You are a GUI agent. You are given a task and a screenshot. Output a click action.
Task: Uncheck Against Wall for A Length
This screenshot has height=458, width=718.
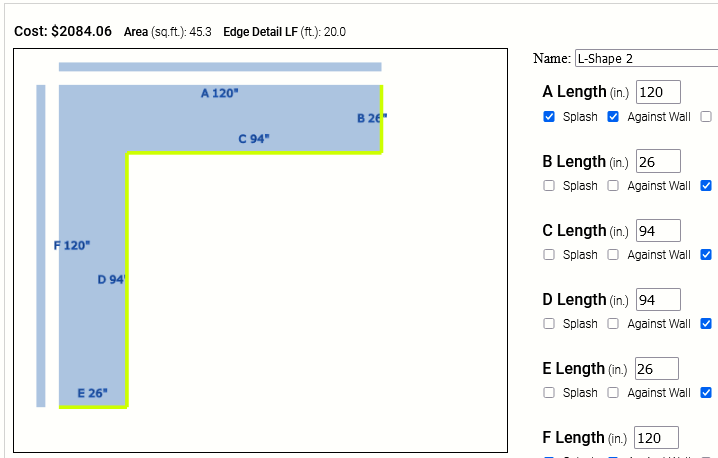[x=613, y=117]
